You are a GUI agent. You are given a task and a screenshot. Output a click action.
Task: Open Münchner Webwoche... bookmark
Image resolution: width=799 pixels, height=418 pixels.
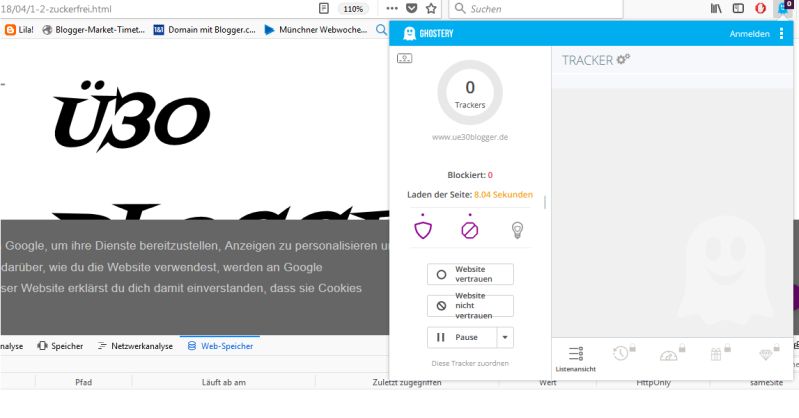315,30
